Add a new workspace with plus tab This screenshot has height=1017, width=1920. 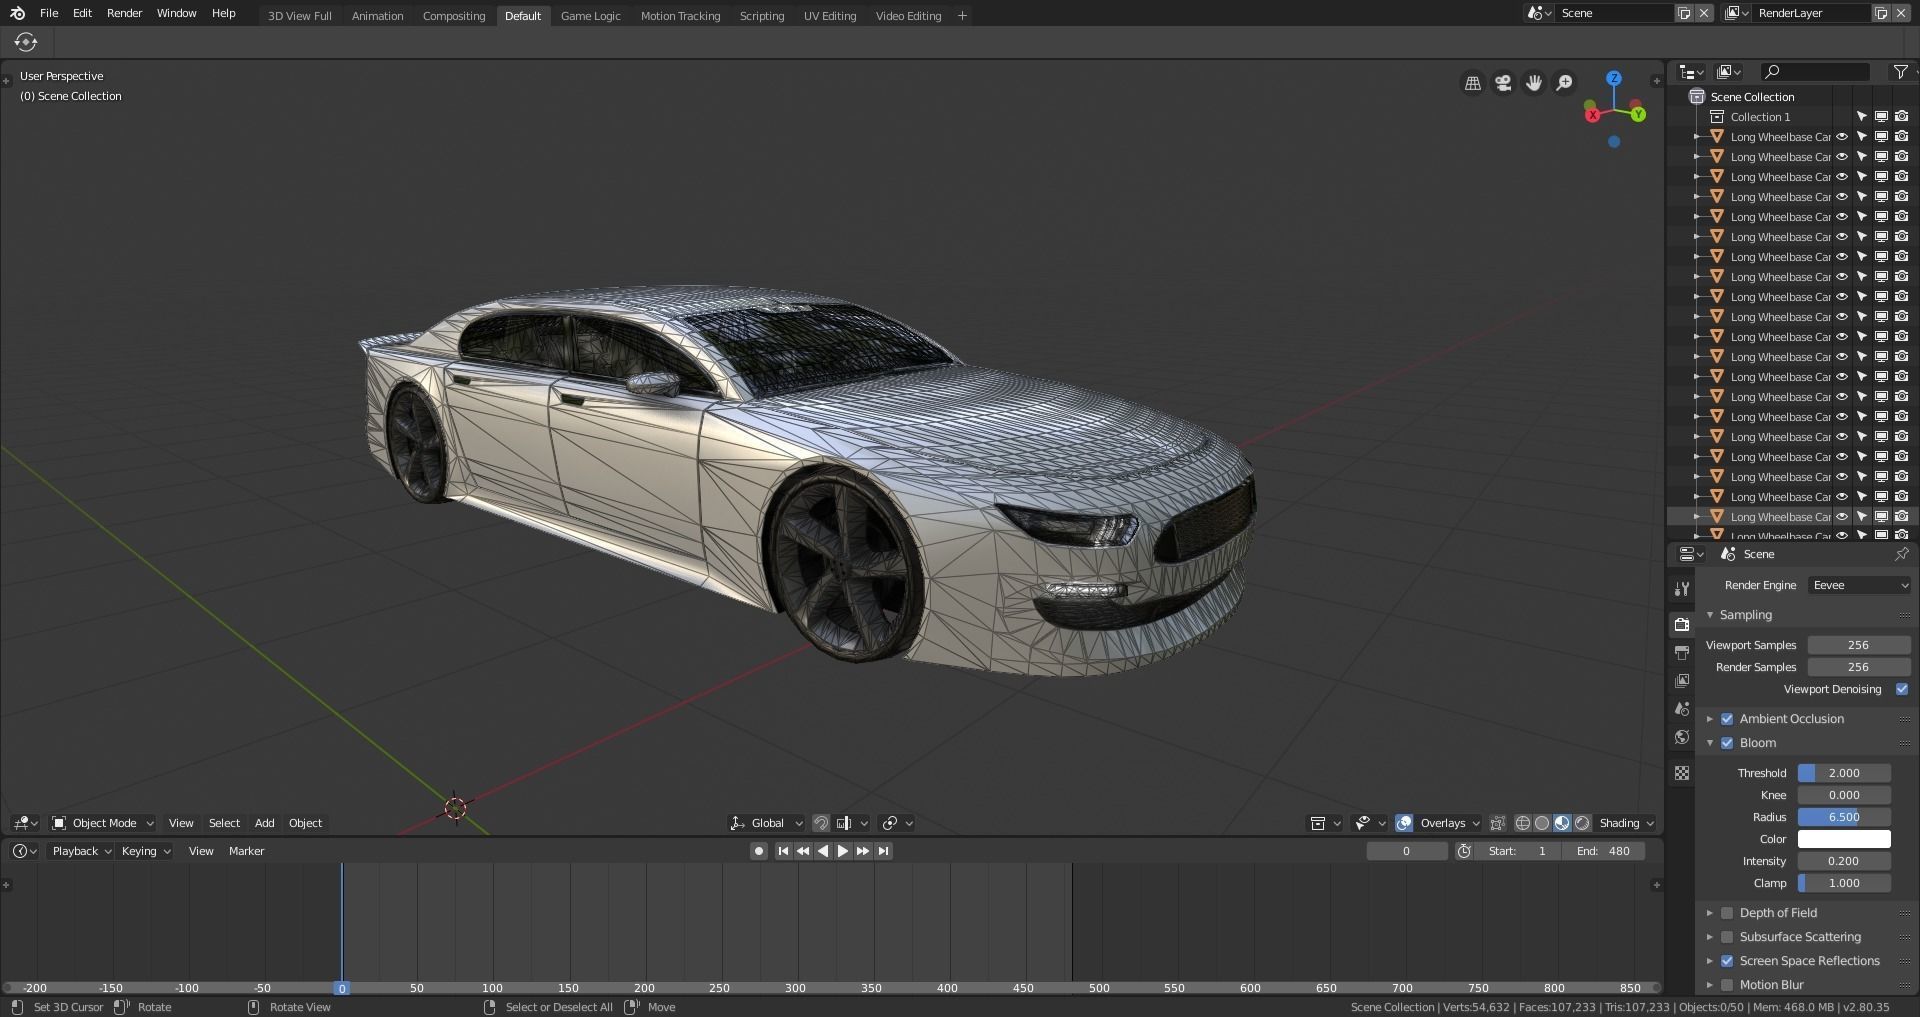(x=962, y=15)
